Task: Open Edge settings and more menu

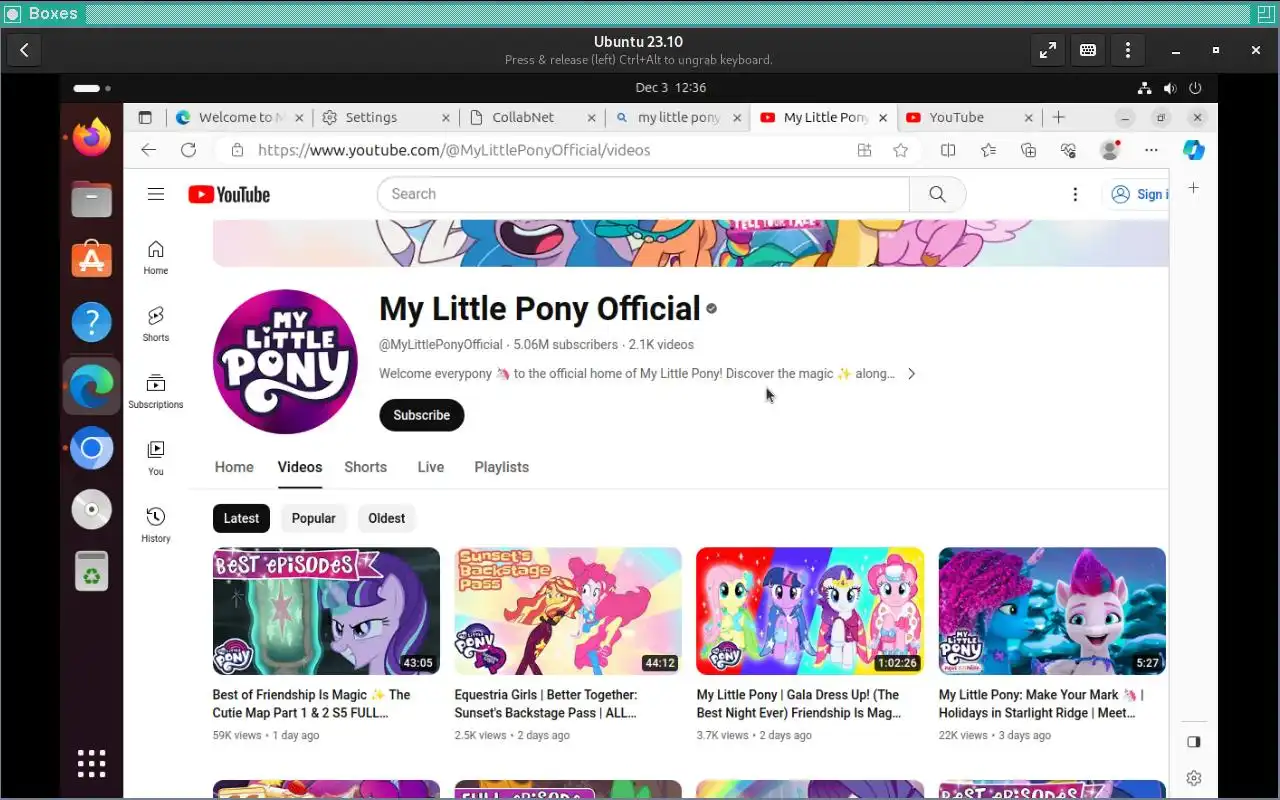Action: pyautogui.click(x=1151, y=150)
